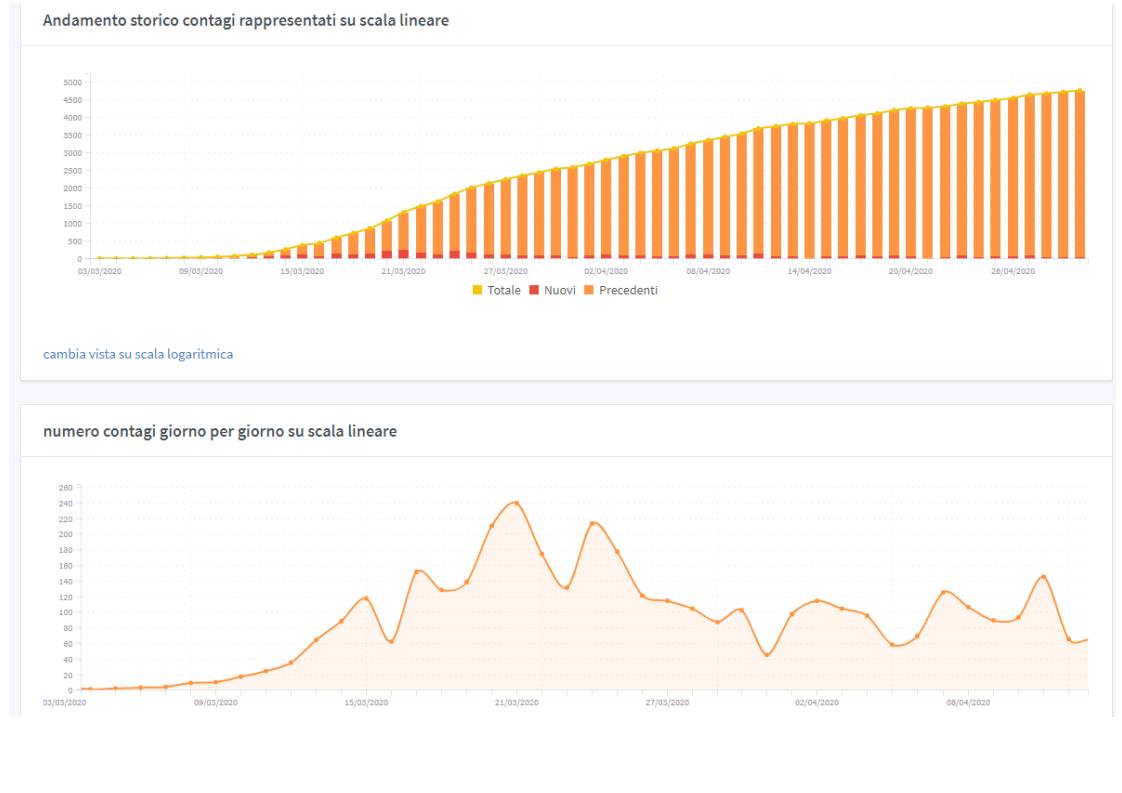Toggle the Precedenti series in chart legend
Viewport: 1122px width, 793px height.
tap(628, 290)
